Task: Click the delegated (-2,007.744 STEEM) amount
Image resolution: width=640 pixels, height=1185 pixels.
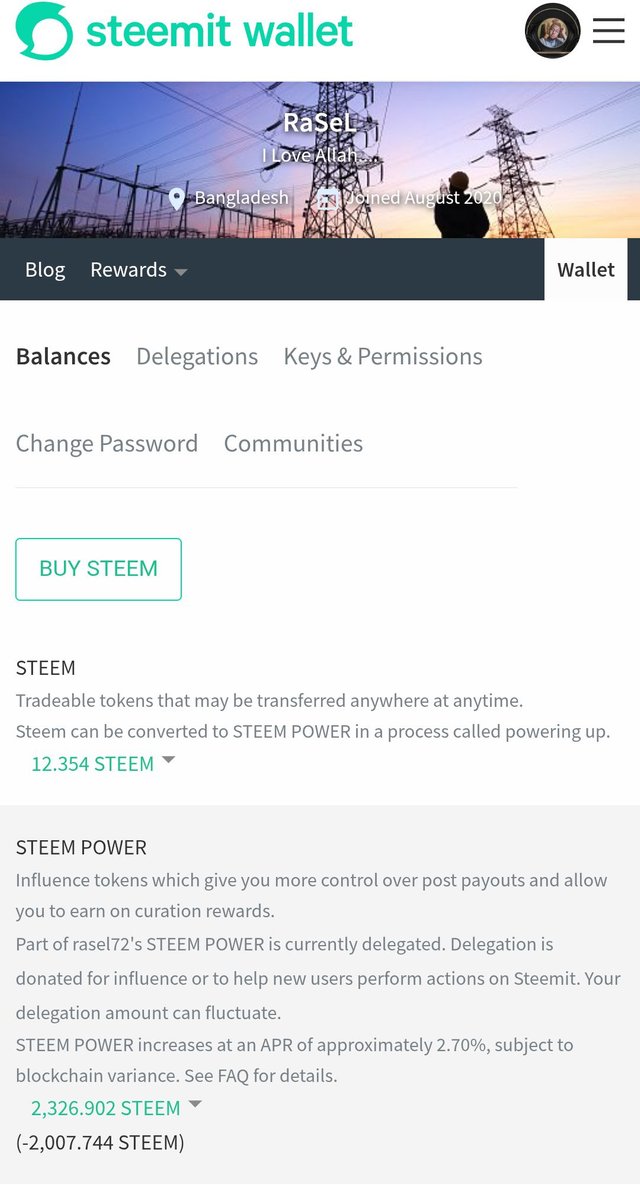Action: (100, 1142)
